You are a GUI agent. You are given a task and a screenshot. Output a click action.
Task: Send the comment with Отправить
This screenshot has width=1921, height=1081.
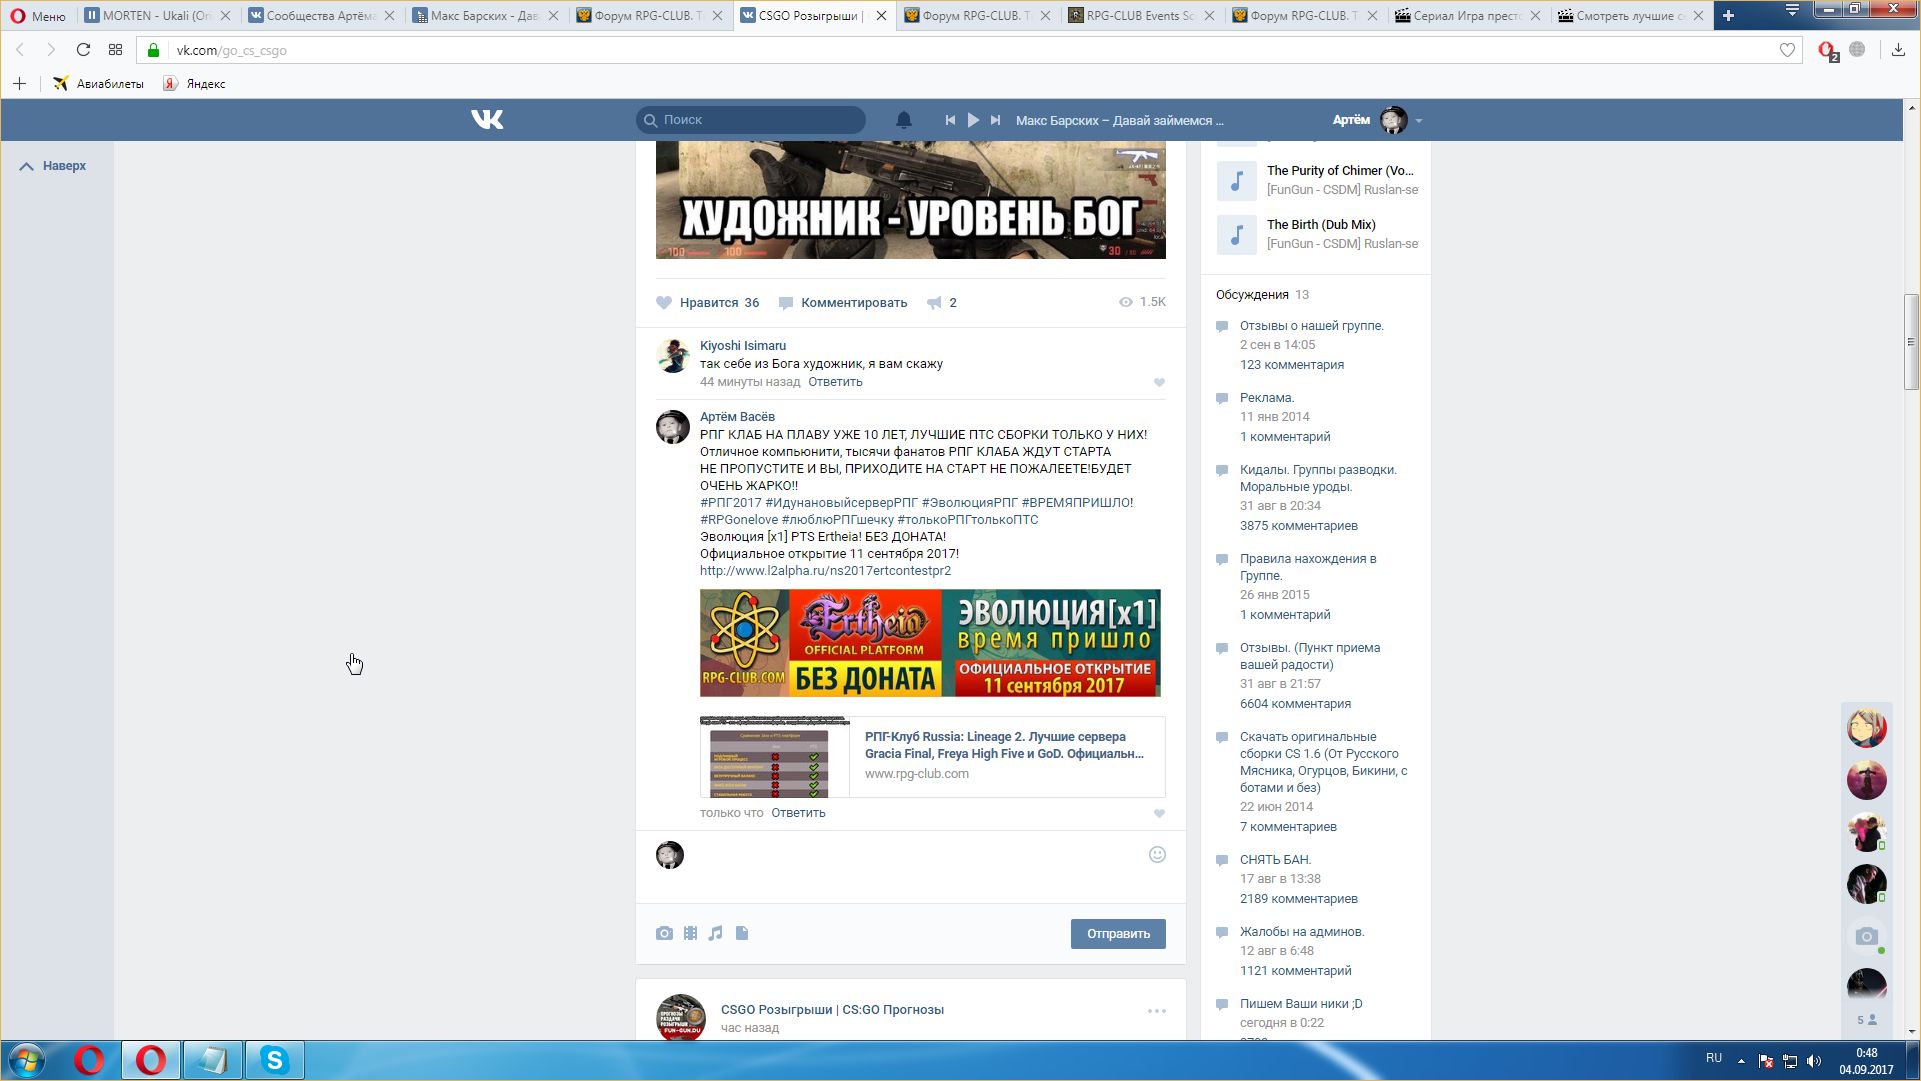pos(1118,934)
